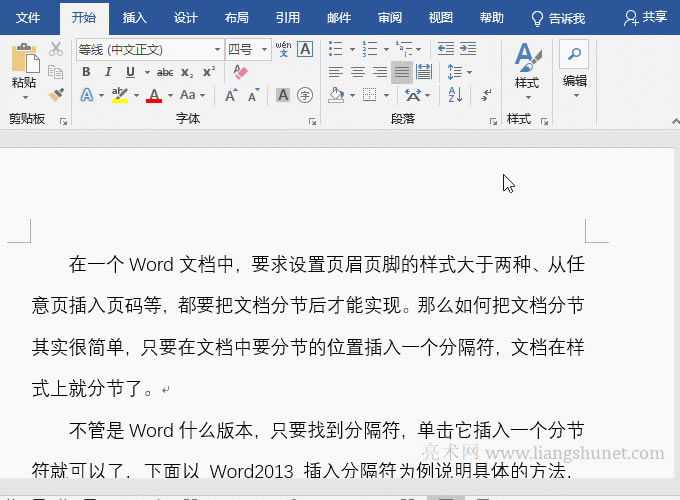Open the font name dropdown 等线

click(217, 49)
